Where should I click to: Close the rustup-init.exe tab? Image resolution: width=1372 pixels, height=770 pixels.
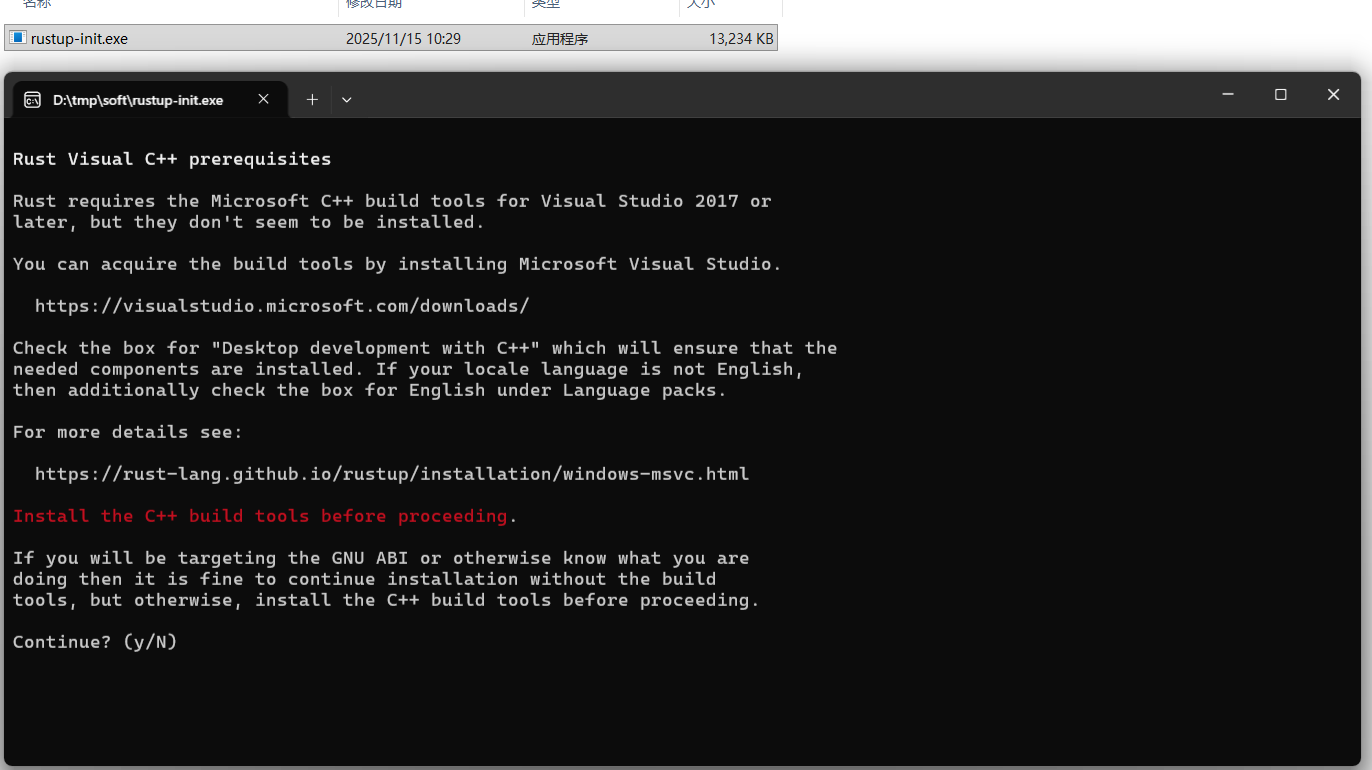coord(263,99)
